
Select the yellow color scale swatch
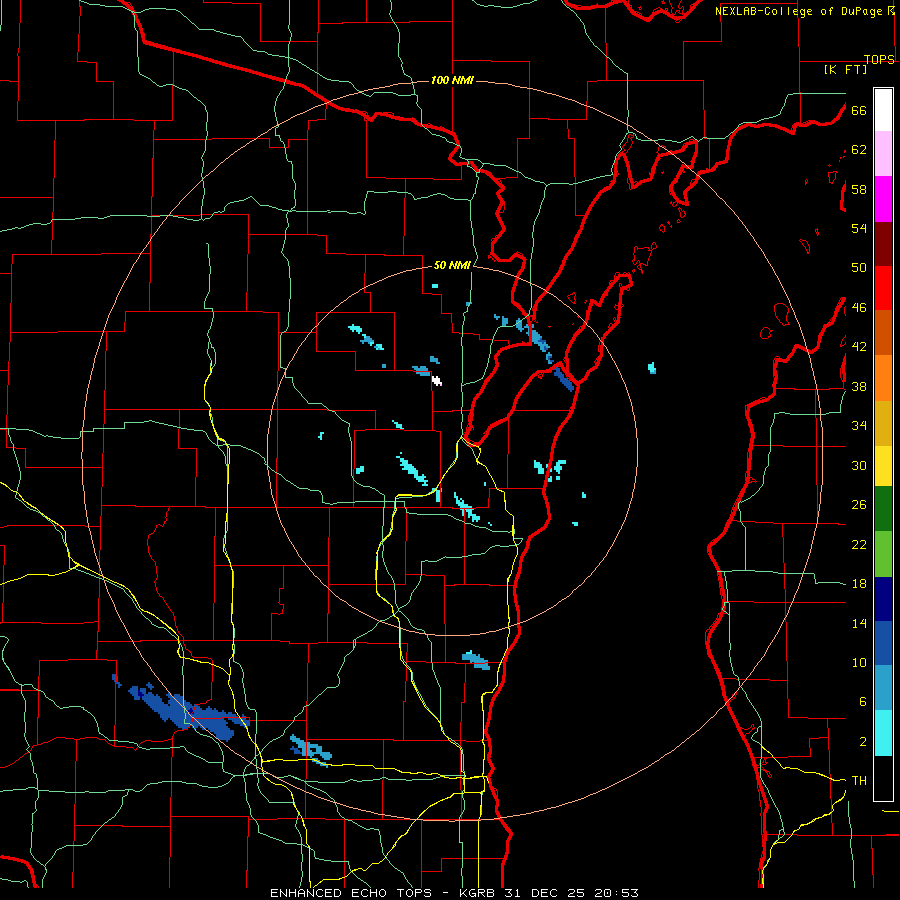pyautogui.click(x=883, y=466)
